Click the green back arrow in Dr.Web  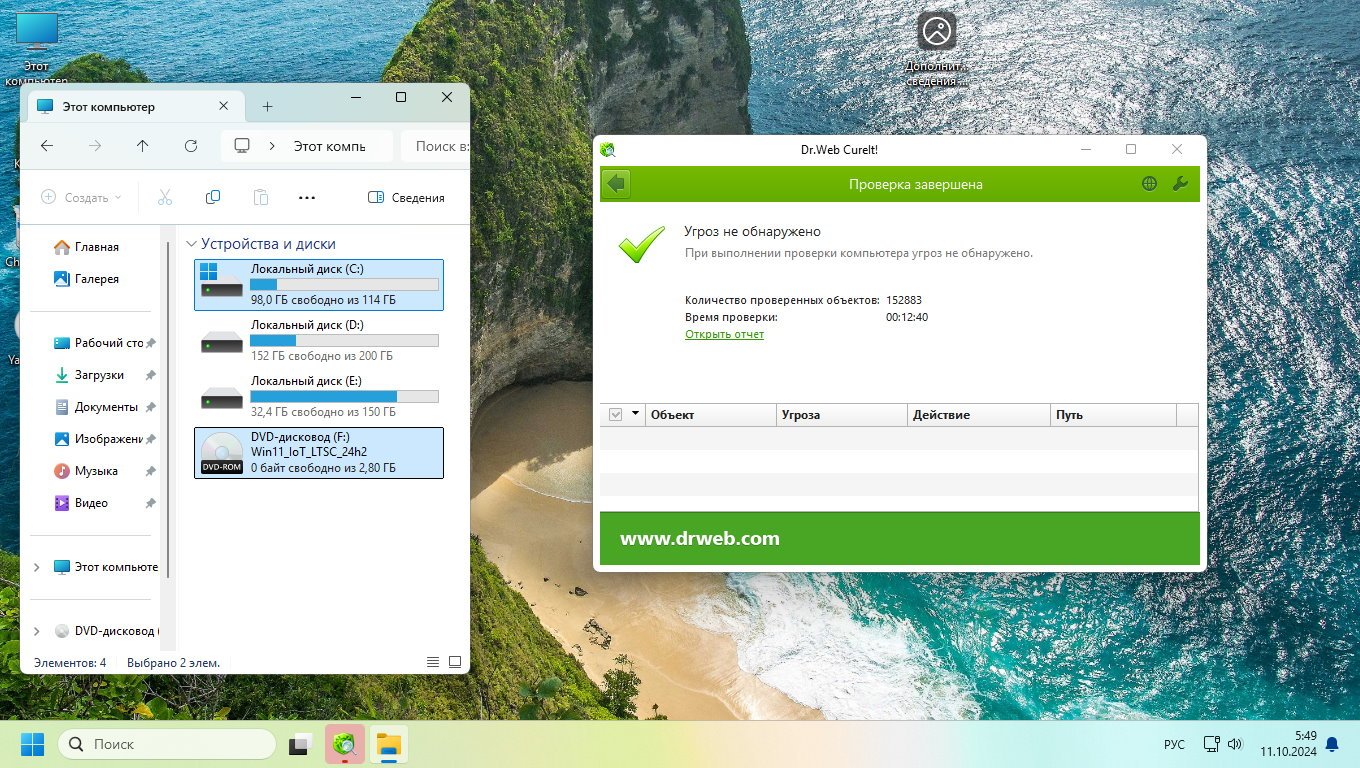tap(616, 184)
